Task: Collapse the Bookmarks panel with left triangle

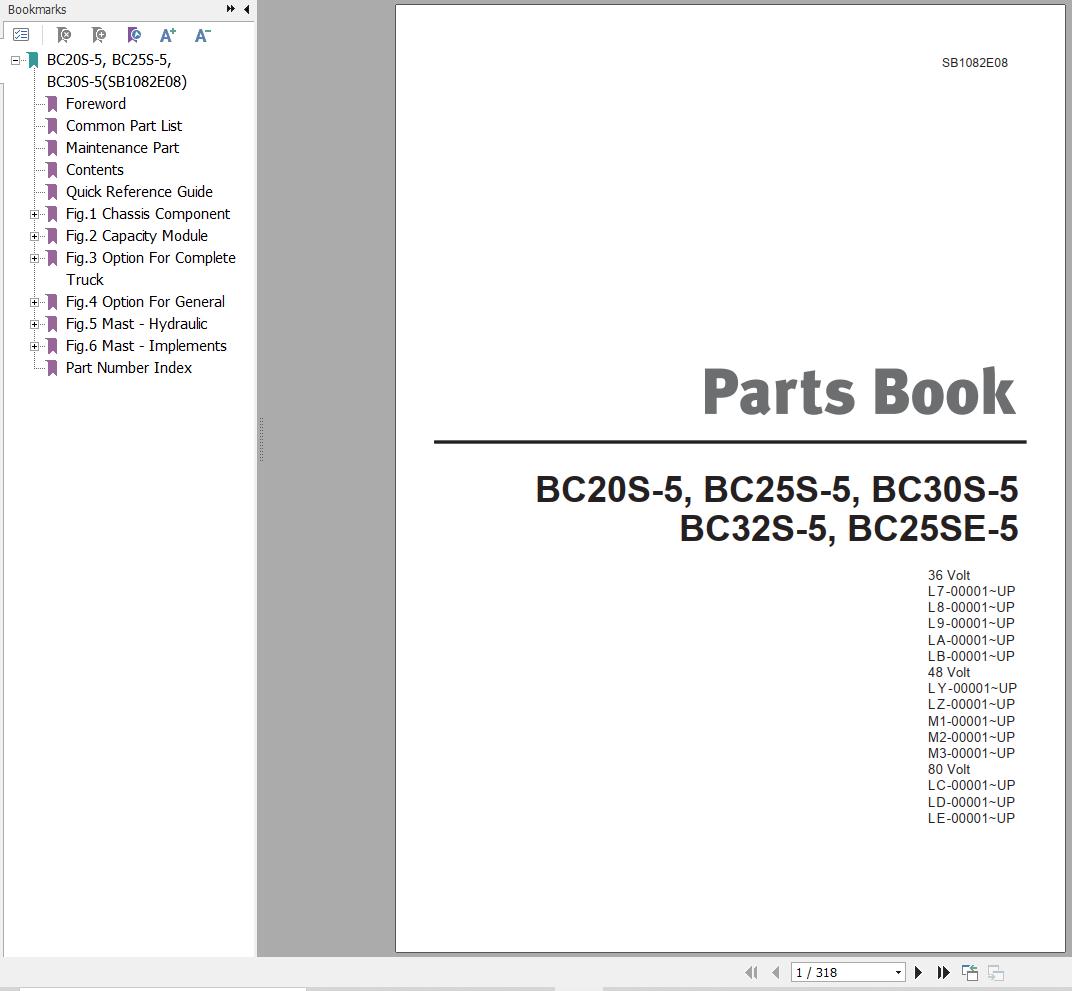Action: pyautogui.click(x=246, y=9)
